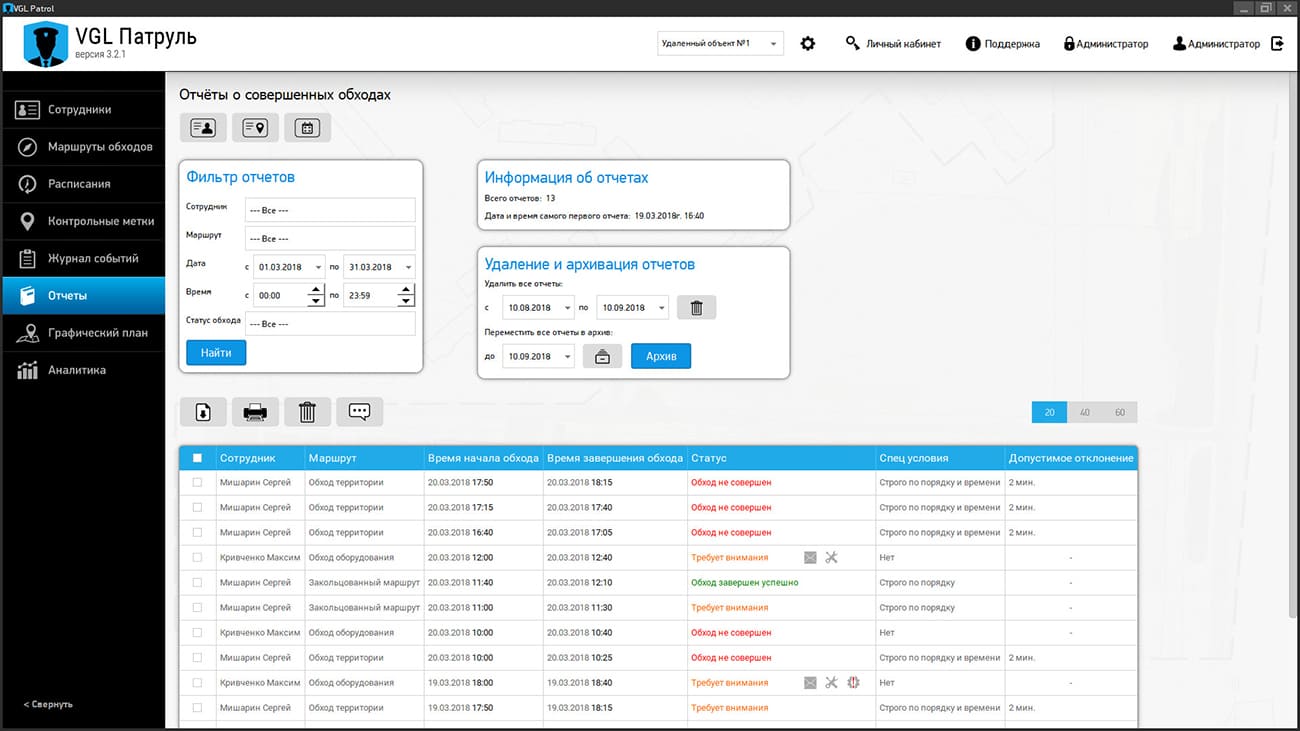Viewport: 1300px width, 731px height.
Task: Open Сотрудник filter dropdown
Action: tap(329, 210)
